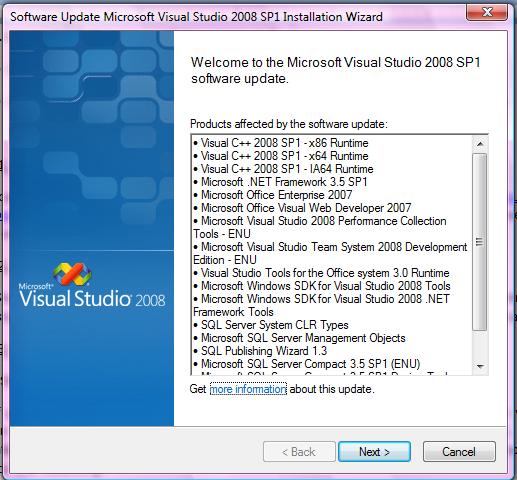Select 'SQL Publishing Wizard 1.3' entry
This screenshot has width=517, height=480.
pyautogui.click(x=260, y=351)
